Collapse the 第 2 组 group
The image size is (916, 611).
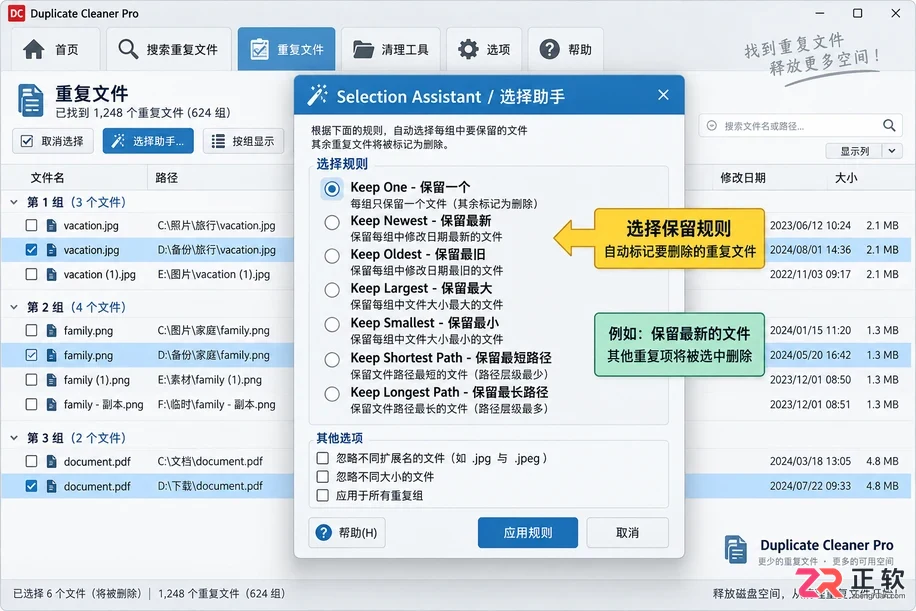coord(14,307)
